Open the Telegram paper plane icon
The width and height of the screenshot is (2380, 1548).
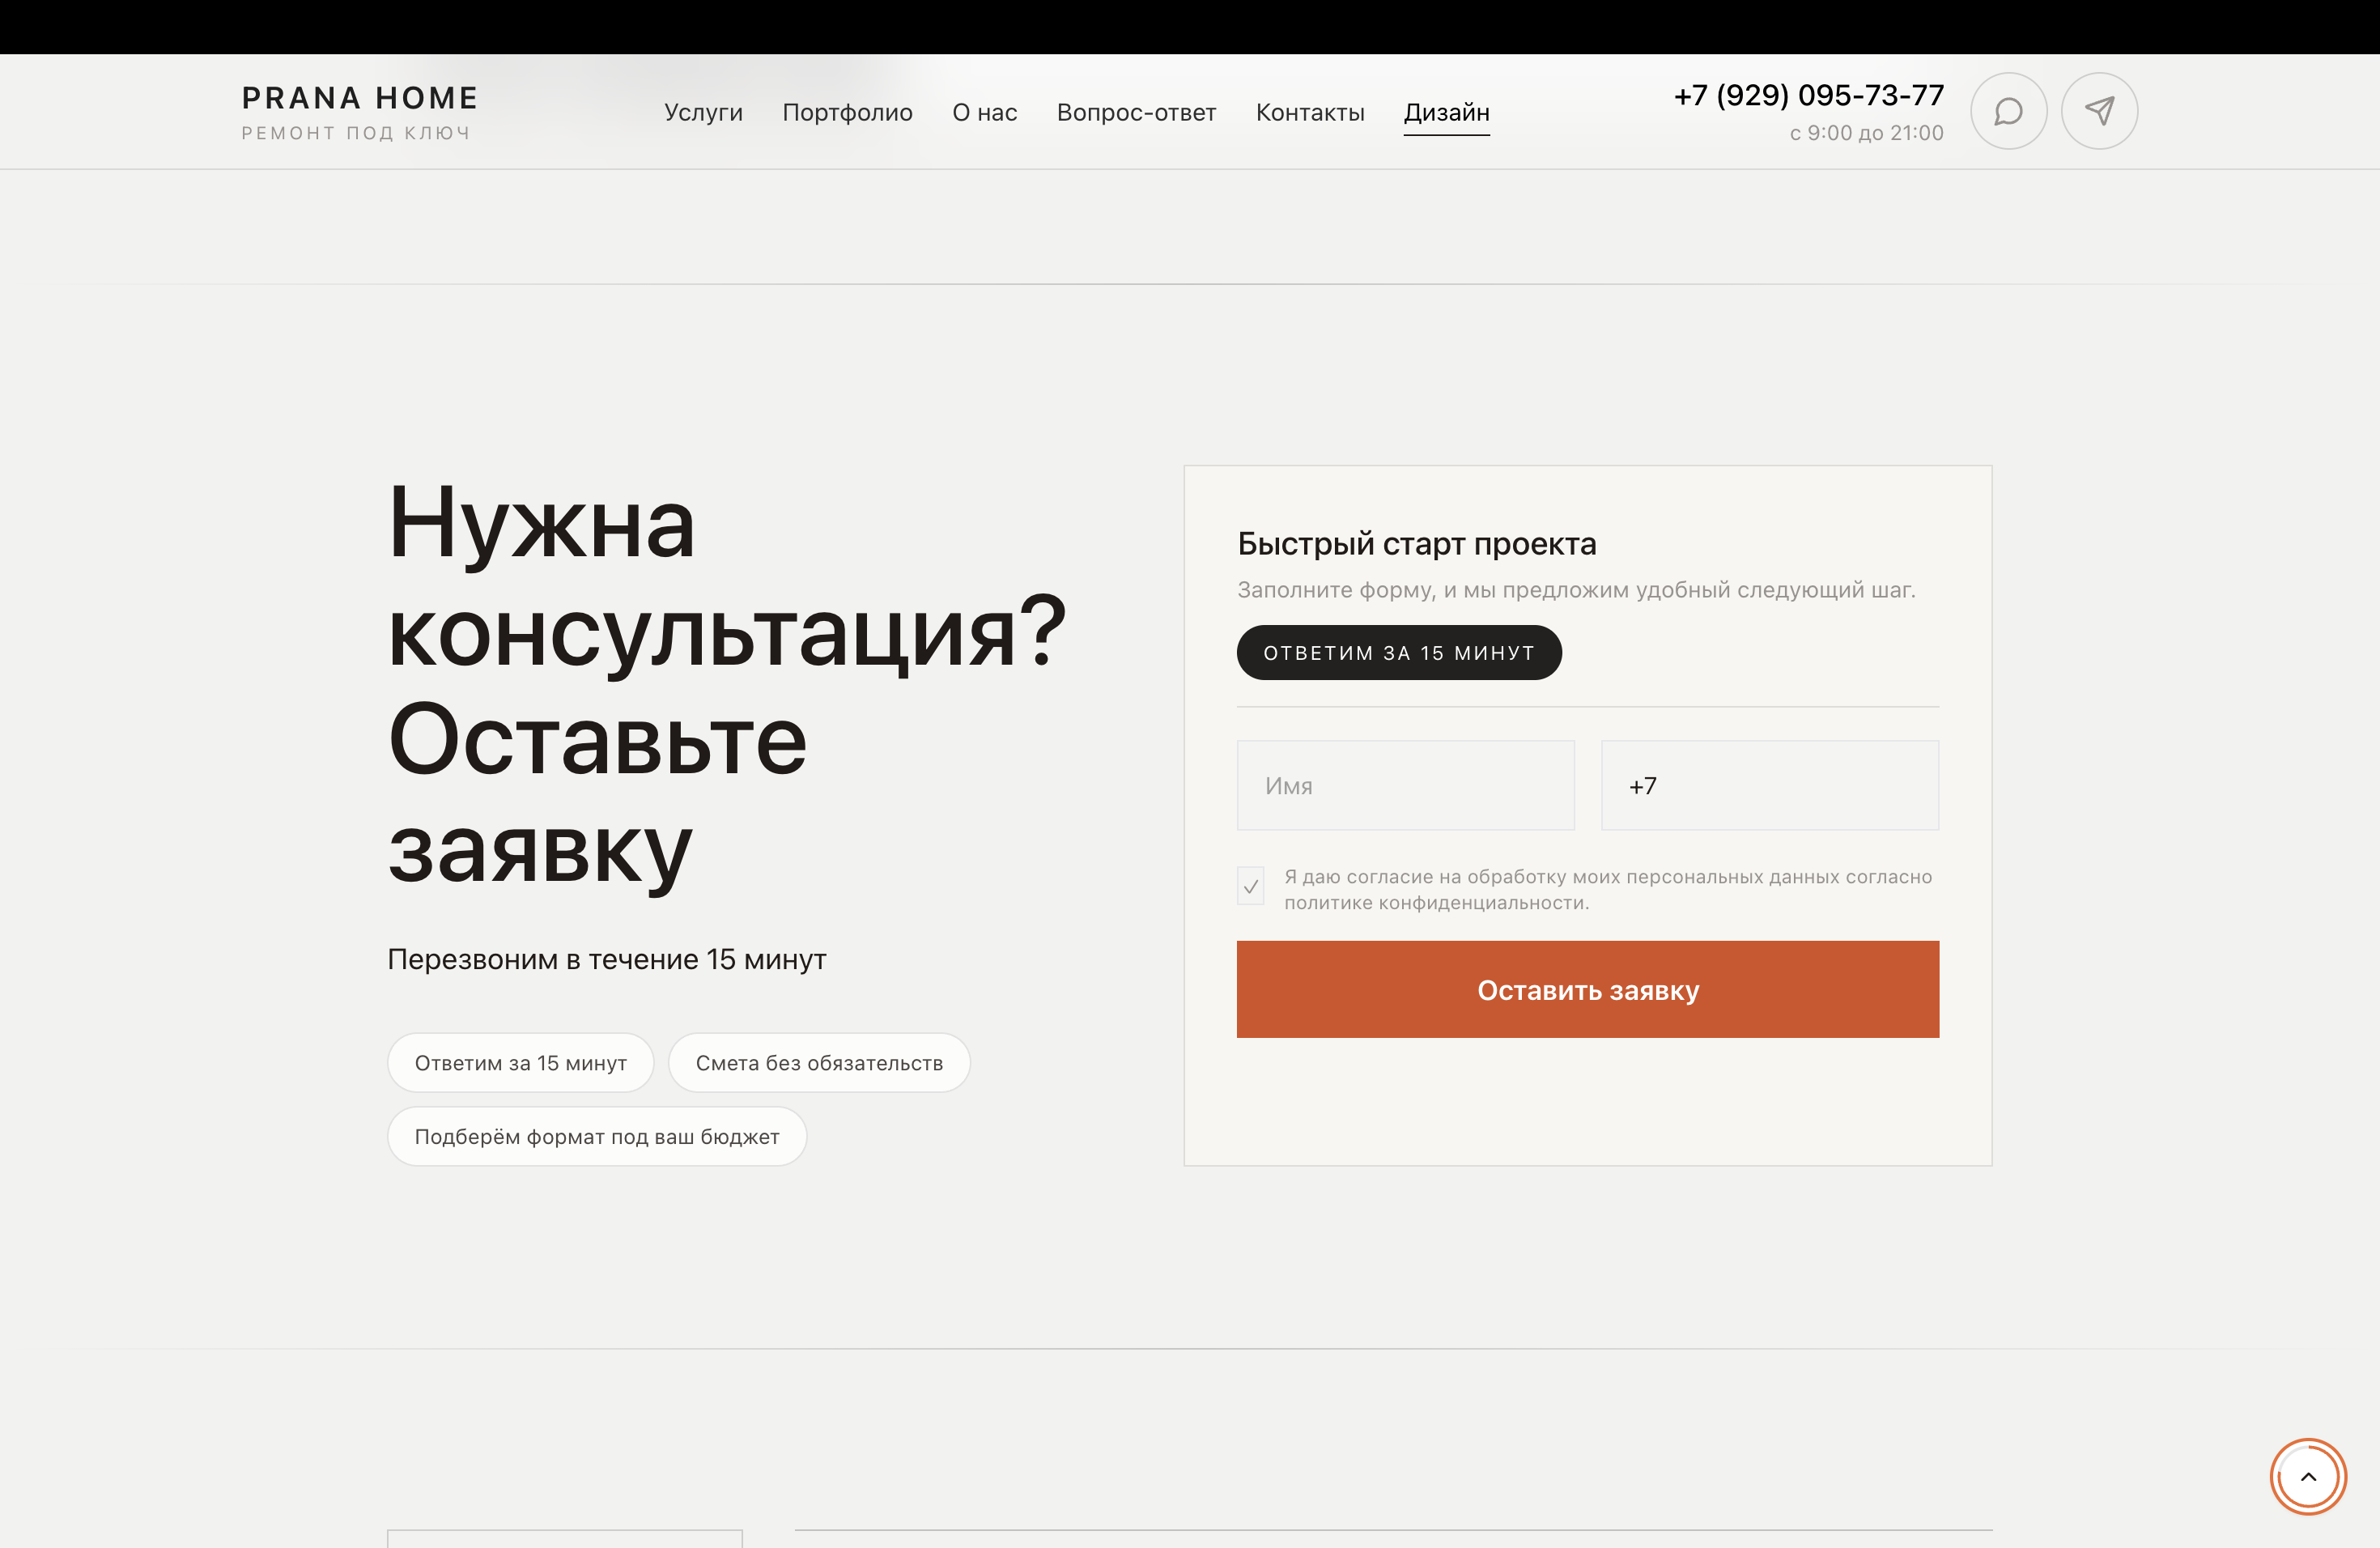pos(2099,111)
